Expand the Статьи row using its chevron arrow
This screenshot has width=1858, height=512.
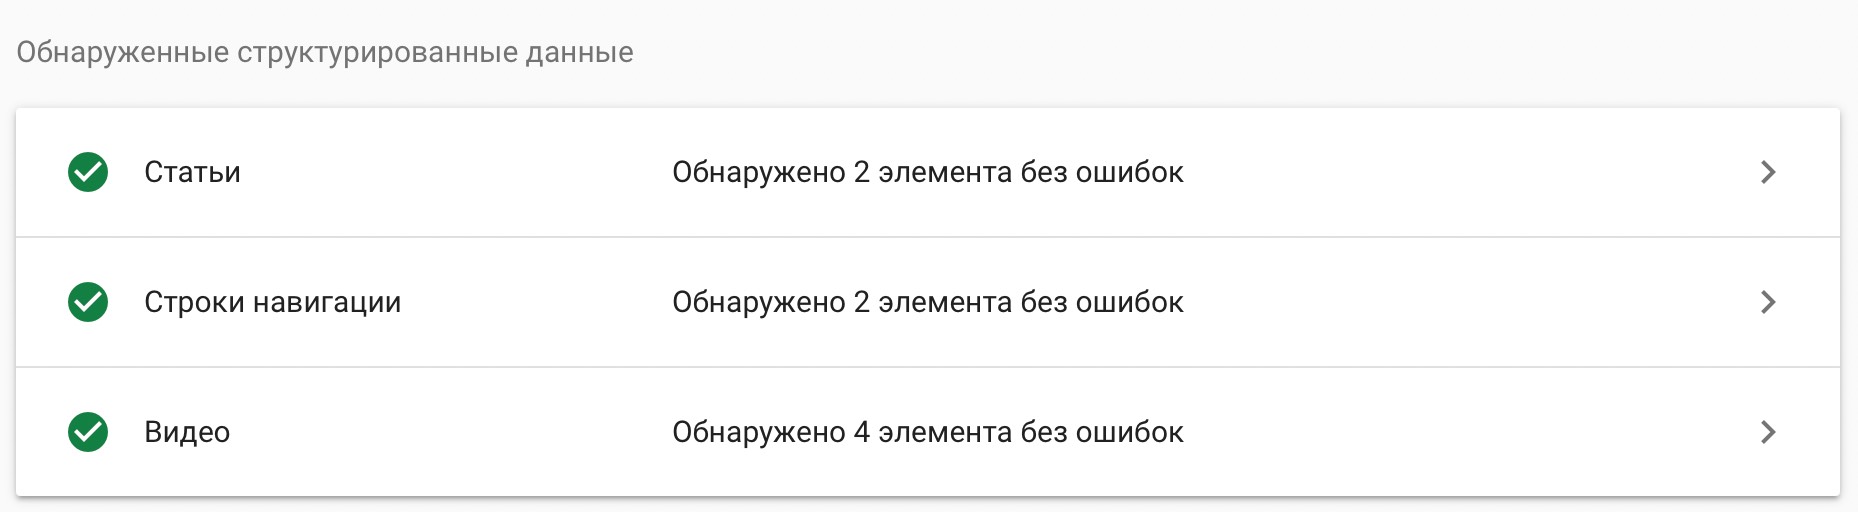pyautogui.click(x=1768, y=172)
